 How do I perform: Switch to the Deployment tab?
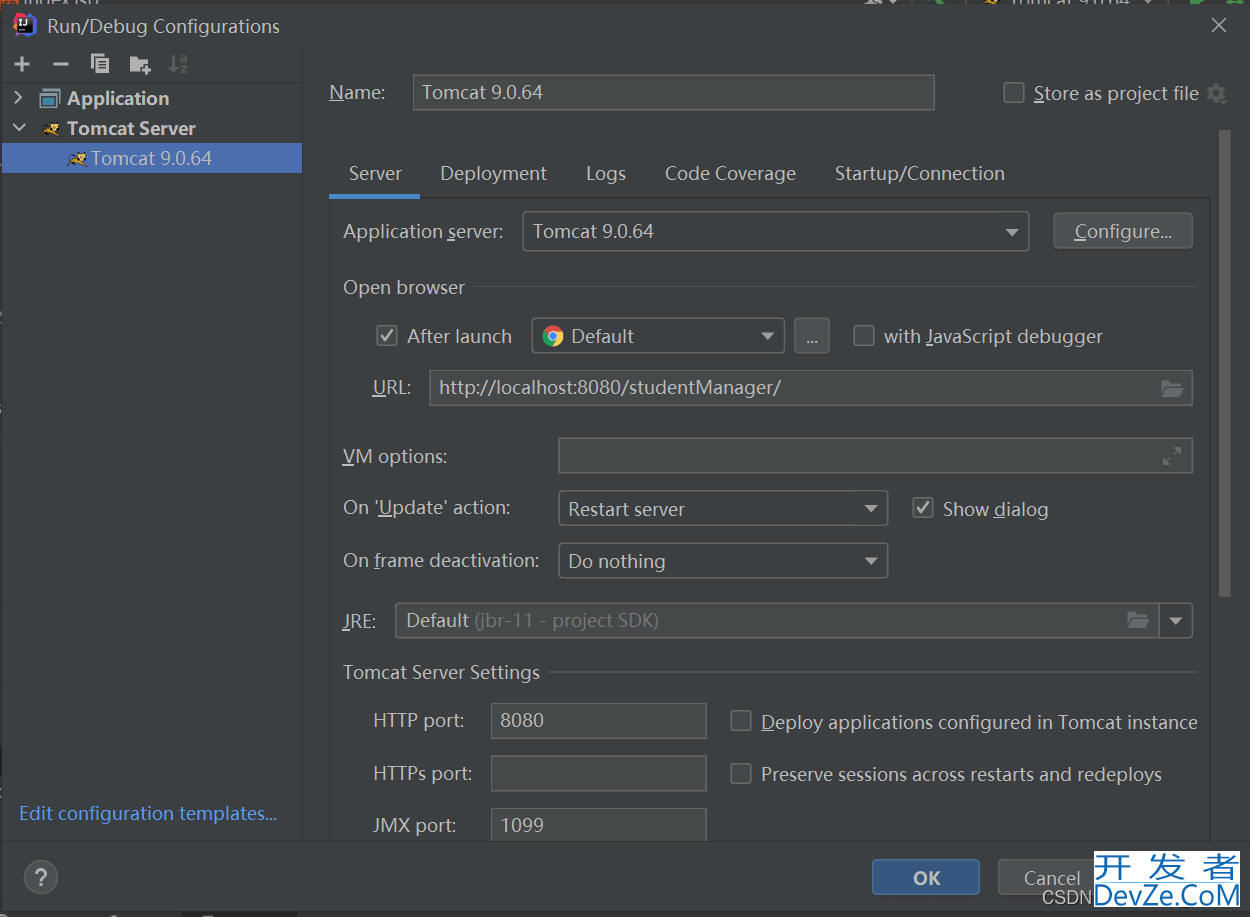pyautogui.click(x=493, y=174)
